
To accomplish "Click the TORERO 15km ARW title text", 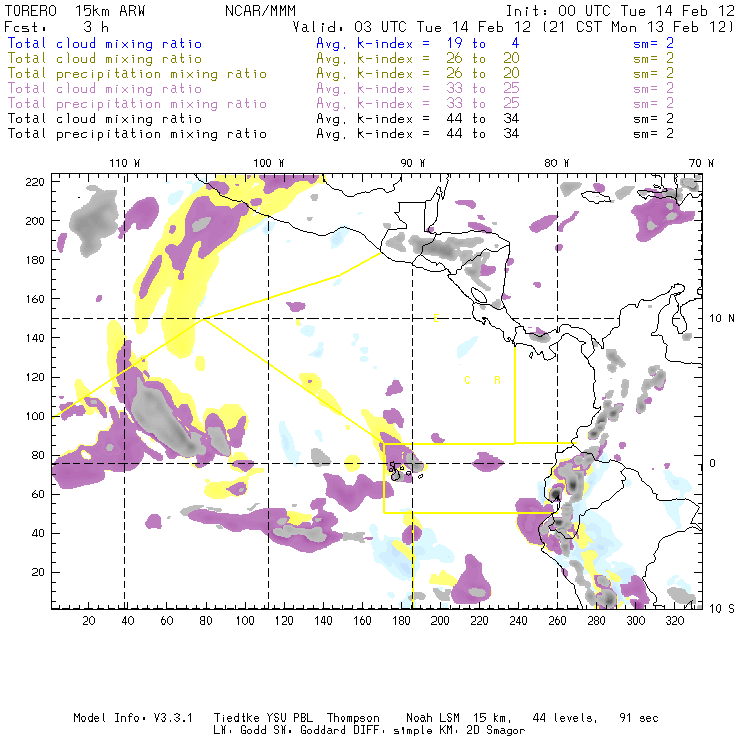I will click(75, 11).
